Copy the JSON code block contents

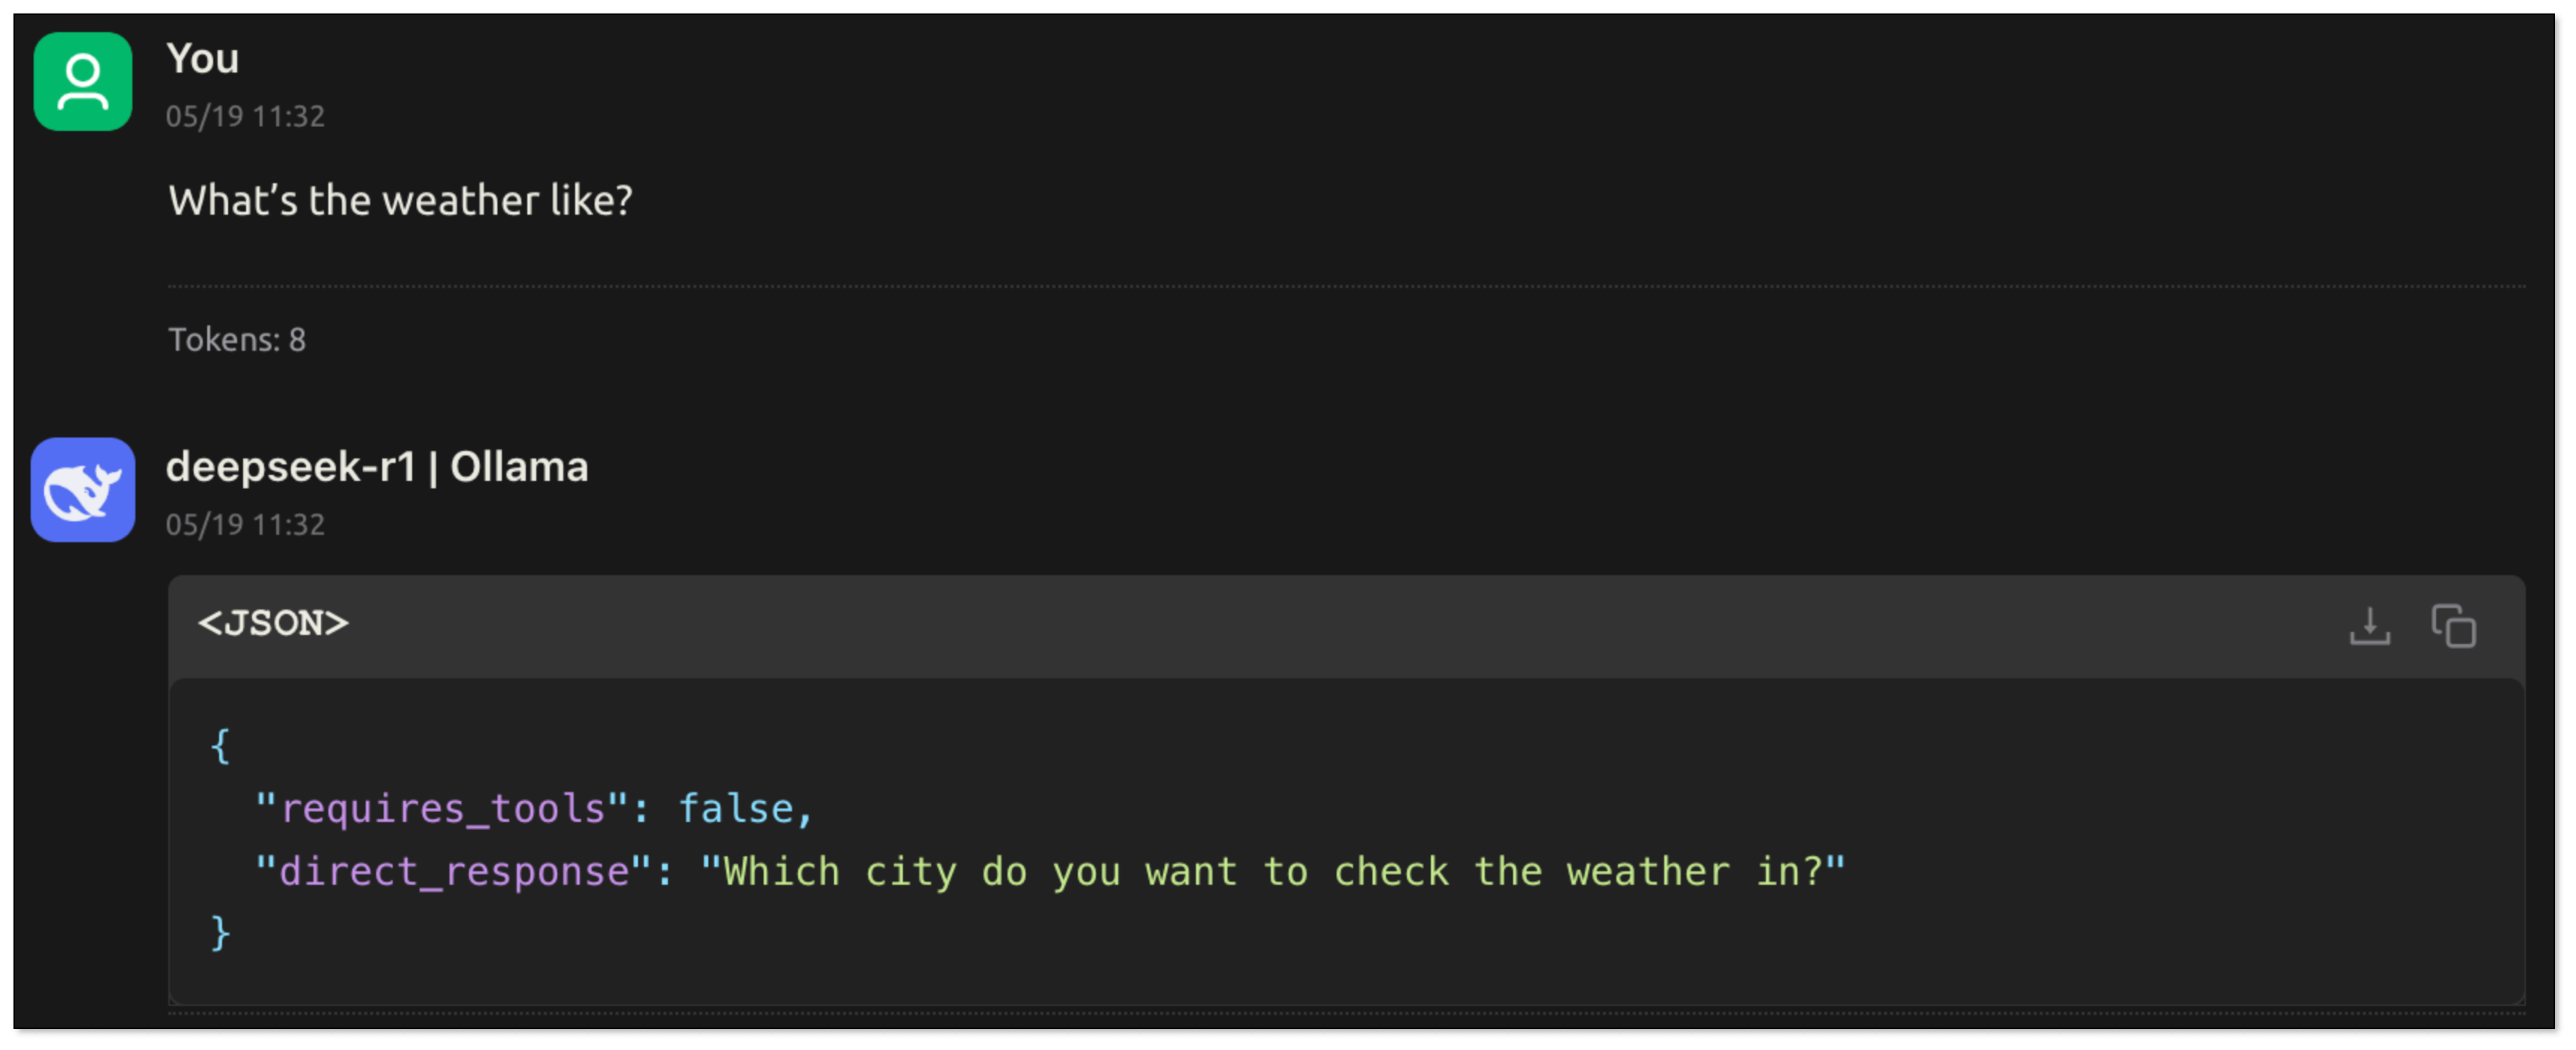pyautogui.click(x=2454, y=627)
